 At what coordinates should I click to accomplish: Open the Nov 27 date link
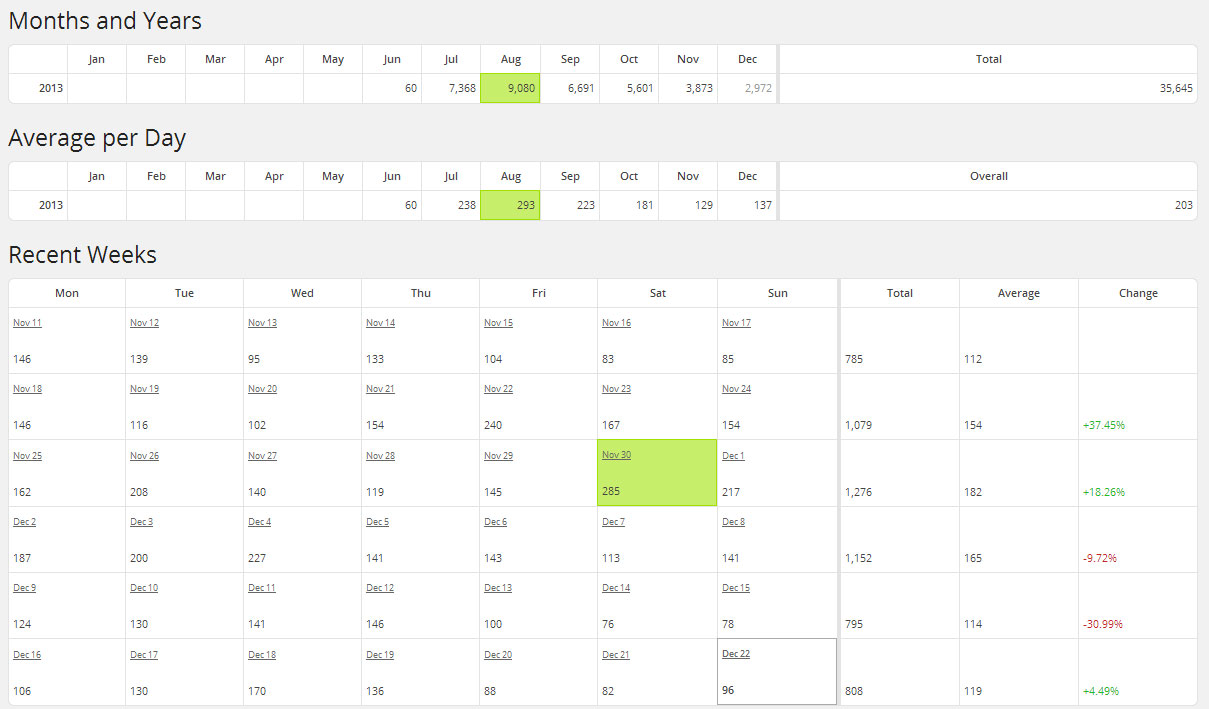click(262, 456)
